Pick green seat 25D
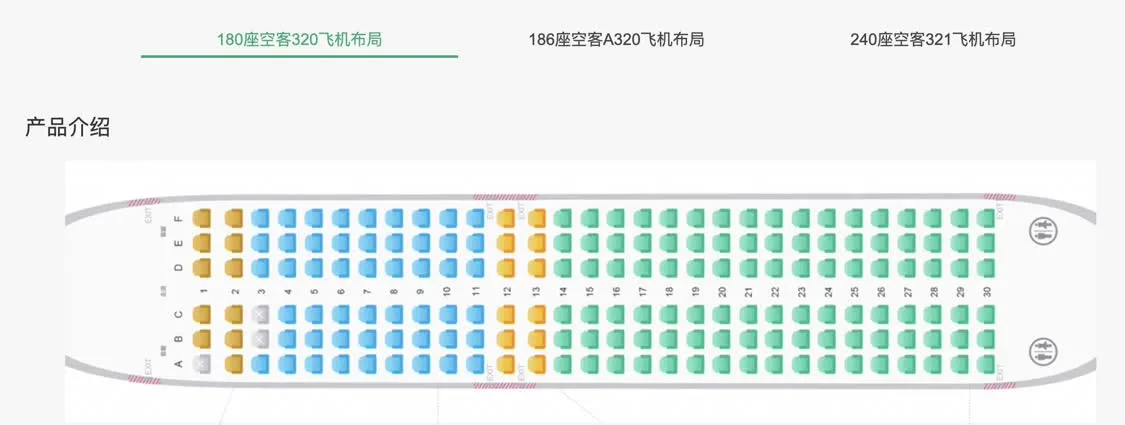The height and width of the screenshot is (425, 1125). [x=854, y=267]
